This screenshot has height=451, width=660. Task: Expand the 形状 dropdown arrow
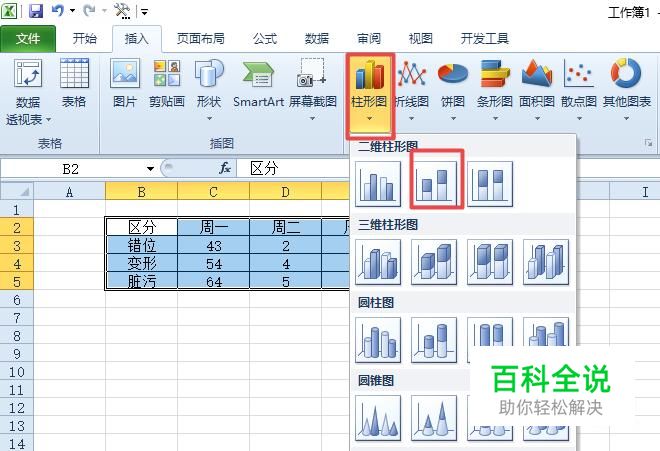(209, 119)
